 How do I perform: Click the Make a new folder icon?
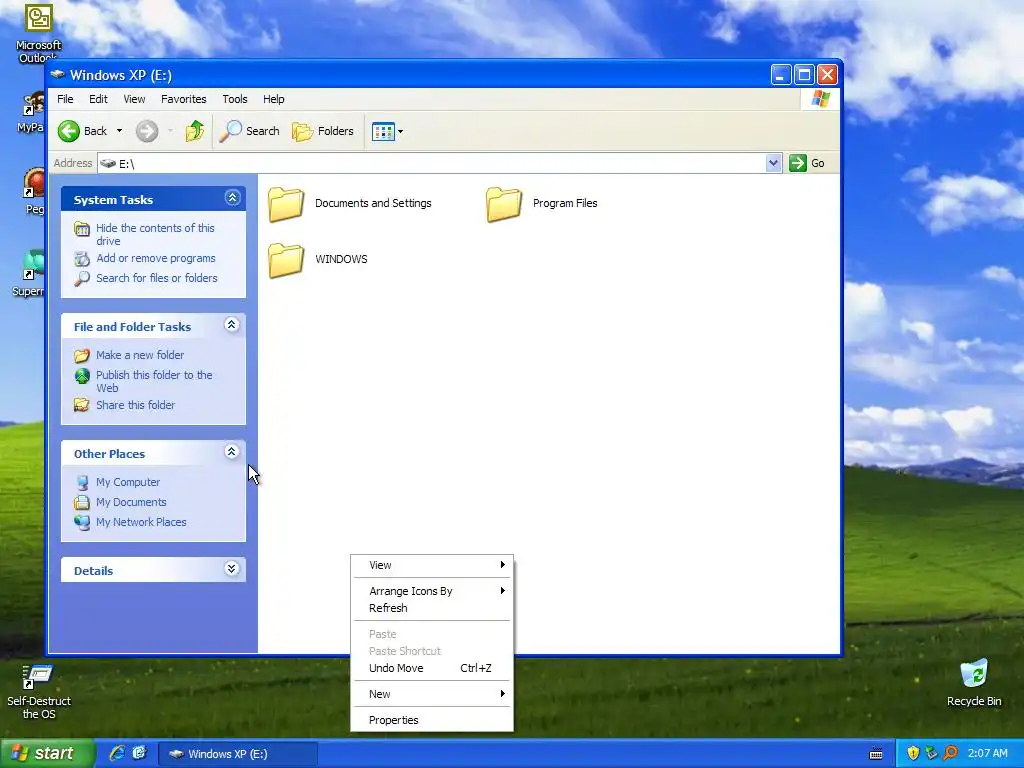pos(82,355)
